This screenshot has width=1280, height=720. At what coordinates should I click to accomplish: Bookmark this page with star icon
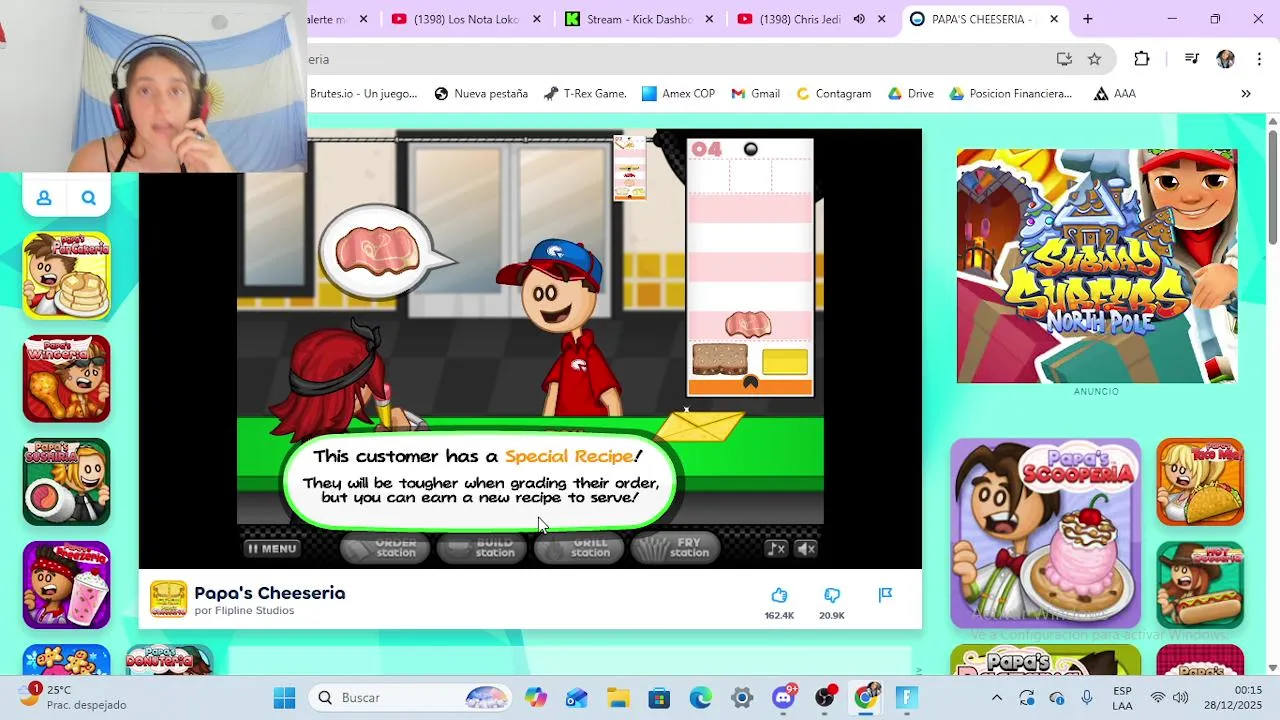(x=1094, y=59)
